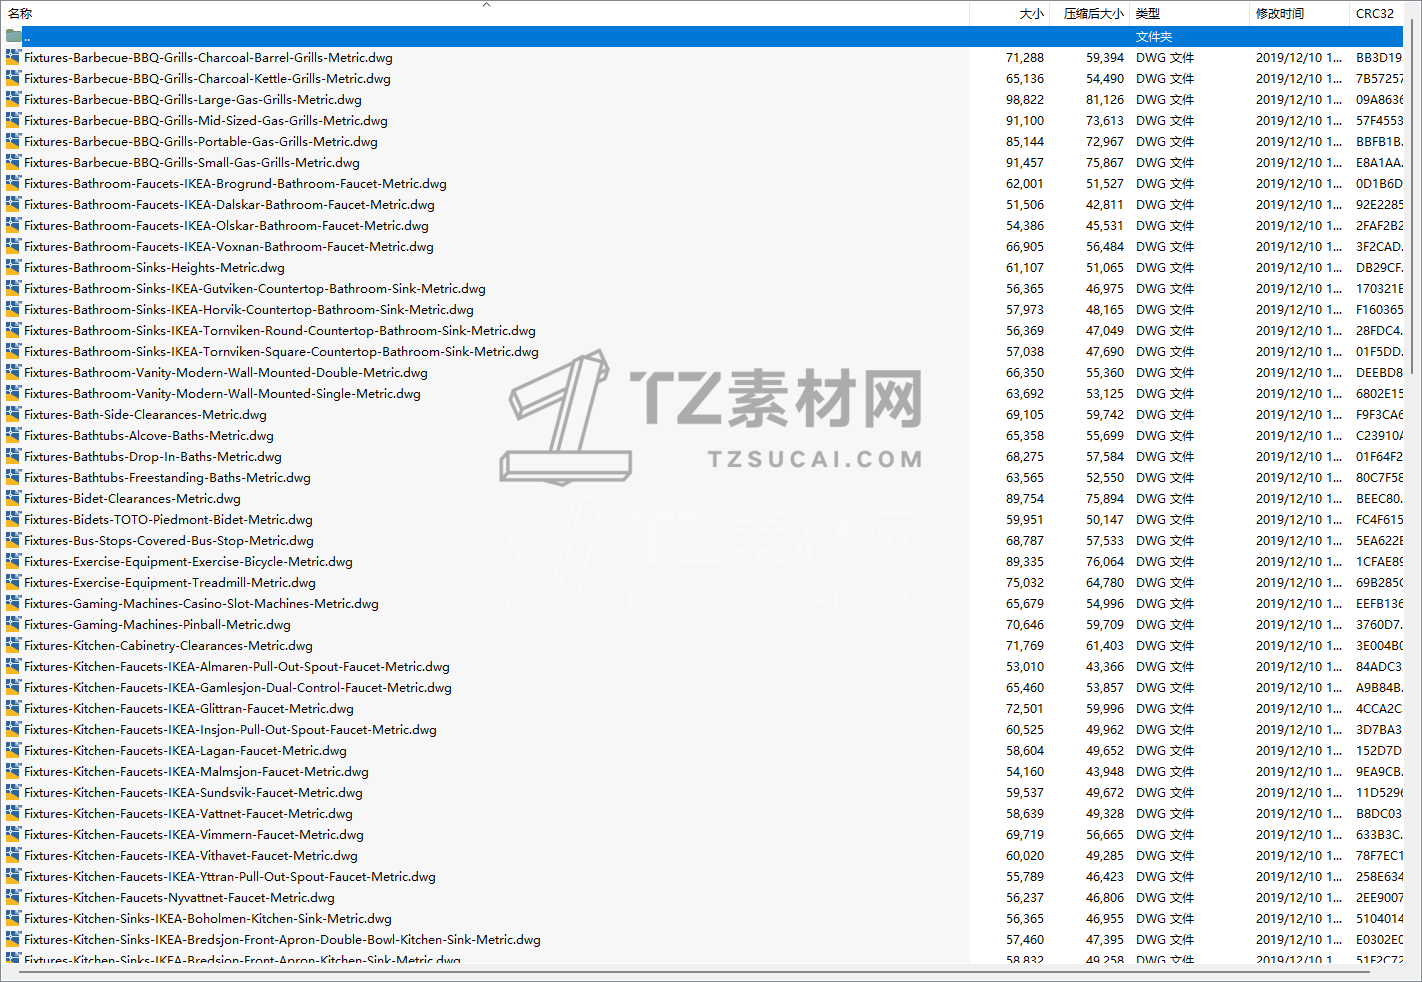
Task: Select the size value 72,501
Action: click(1025, 708)
